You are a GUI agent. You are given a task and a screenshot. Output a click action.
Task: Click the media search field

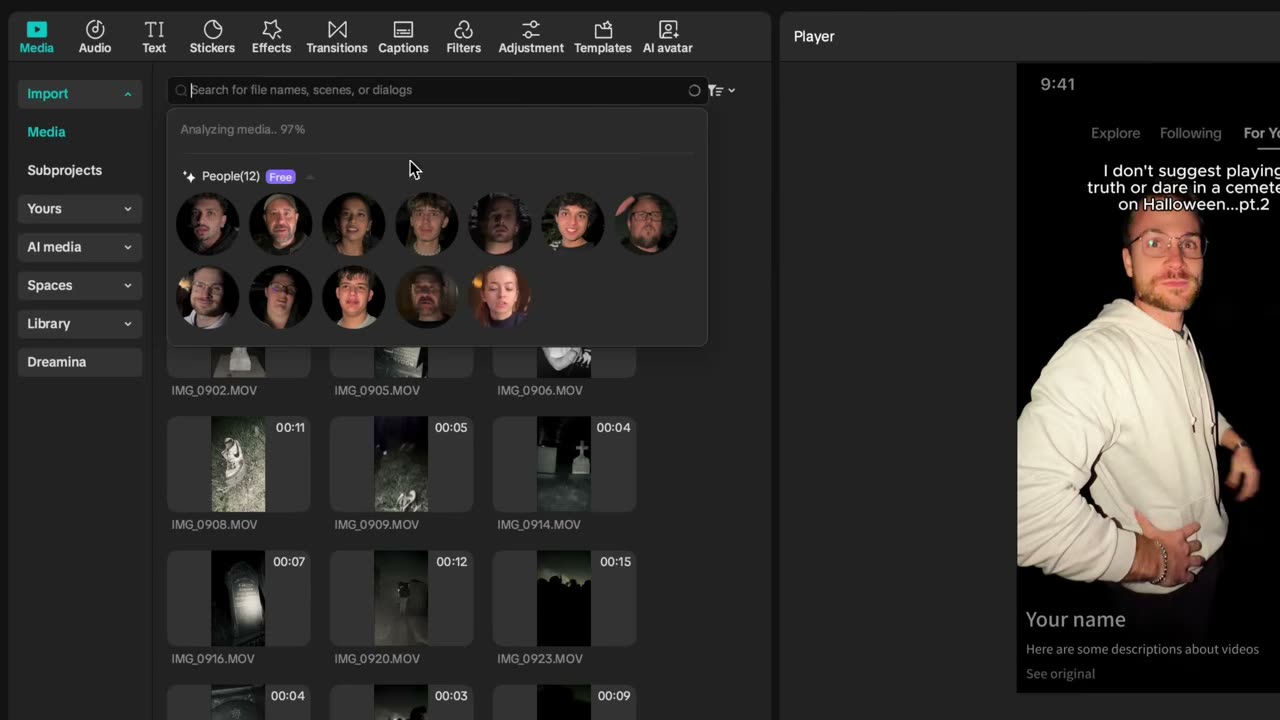(x=437, y=90)
